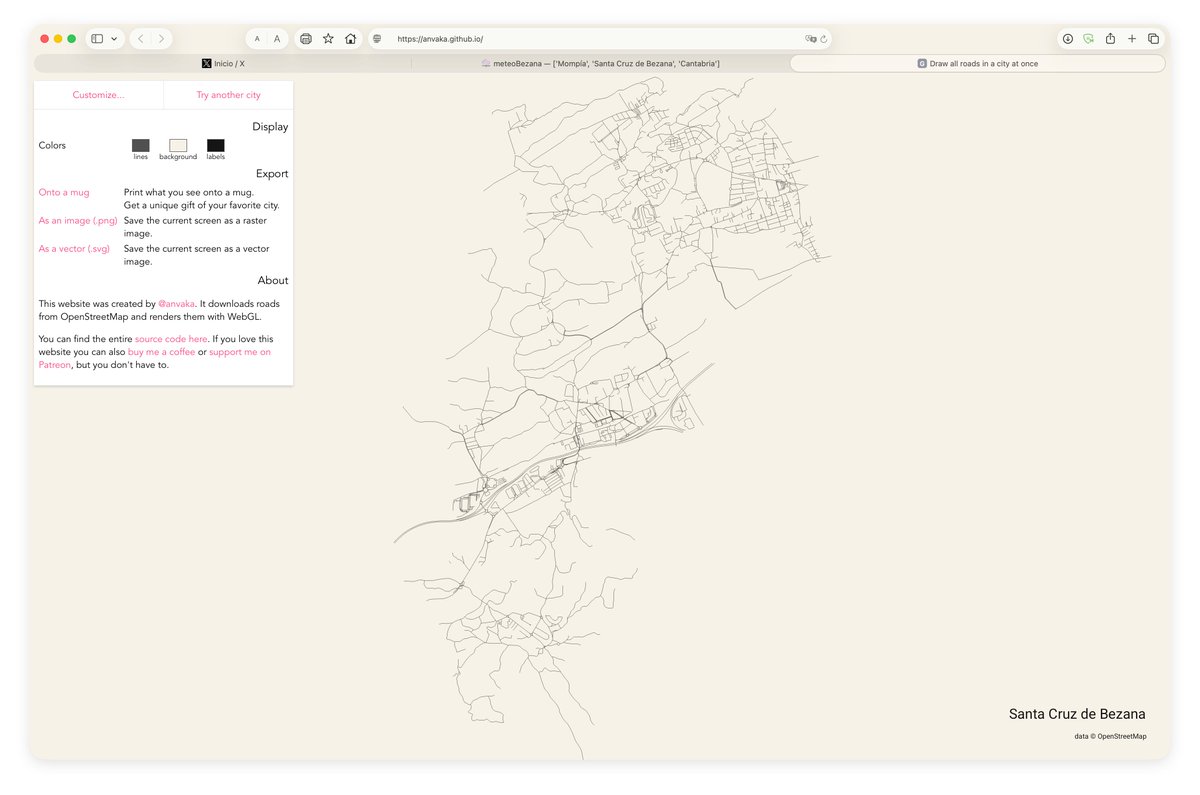Screen dimensions: 1200x795
Task: Open the tab overview icon
Action: pos(1155,38)
